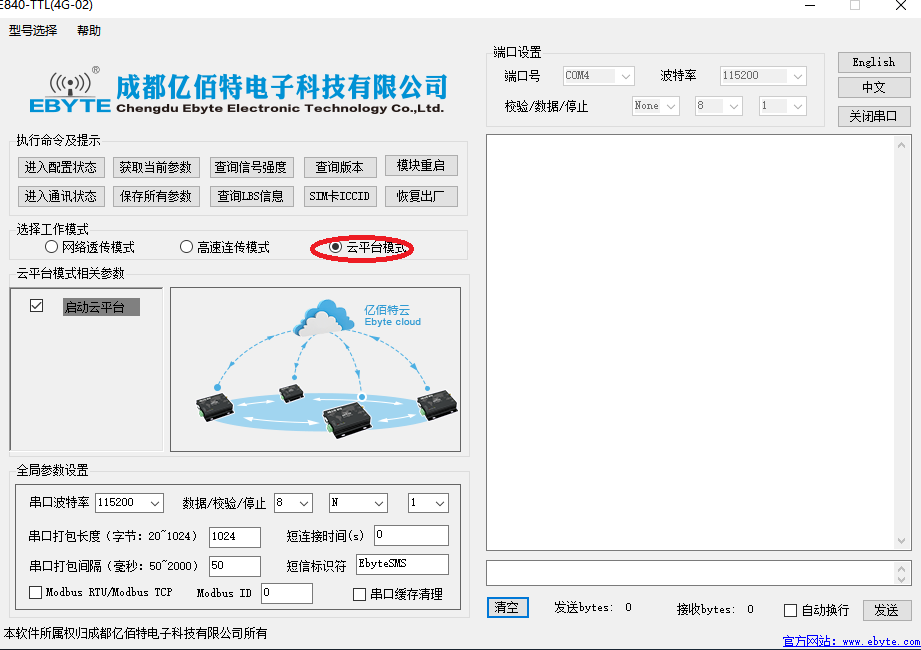Select the 高速连传模式 radio button
The width and height of the screenshot is (921, 650).
click(x=186, y=246)
